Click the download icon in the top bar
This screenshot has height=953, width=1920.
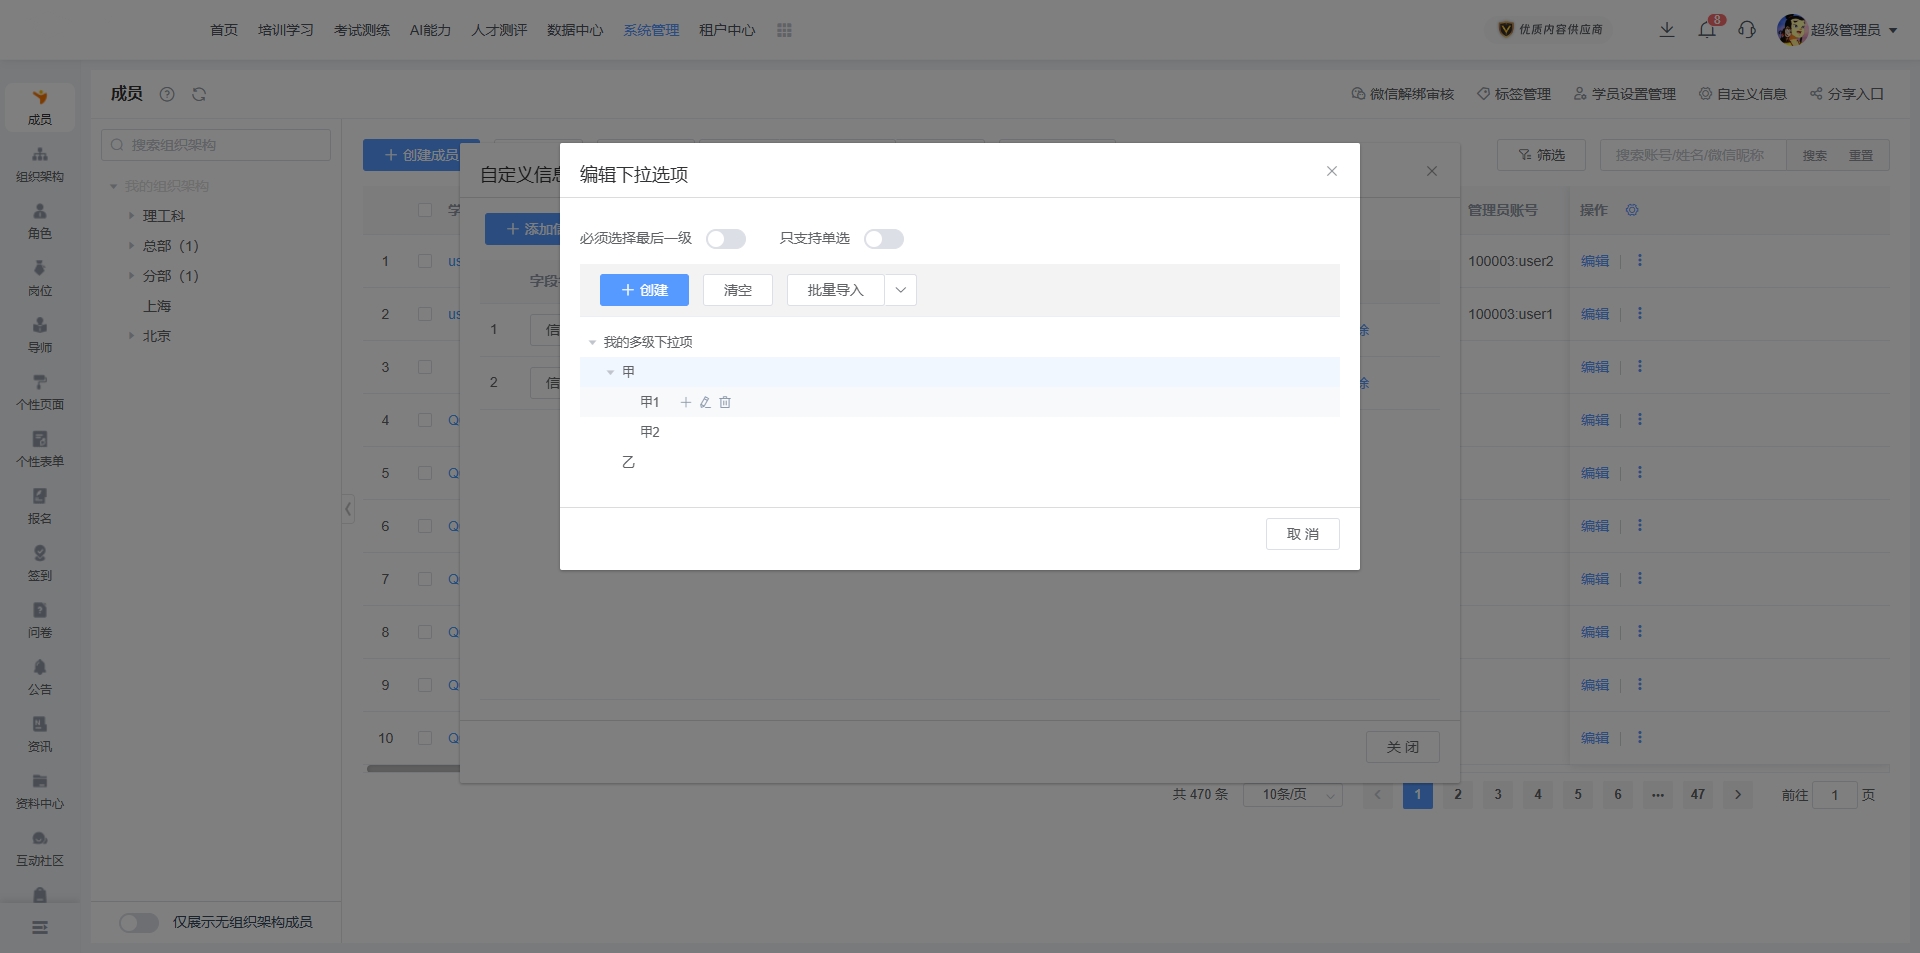click(x=1667, y=30)
